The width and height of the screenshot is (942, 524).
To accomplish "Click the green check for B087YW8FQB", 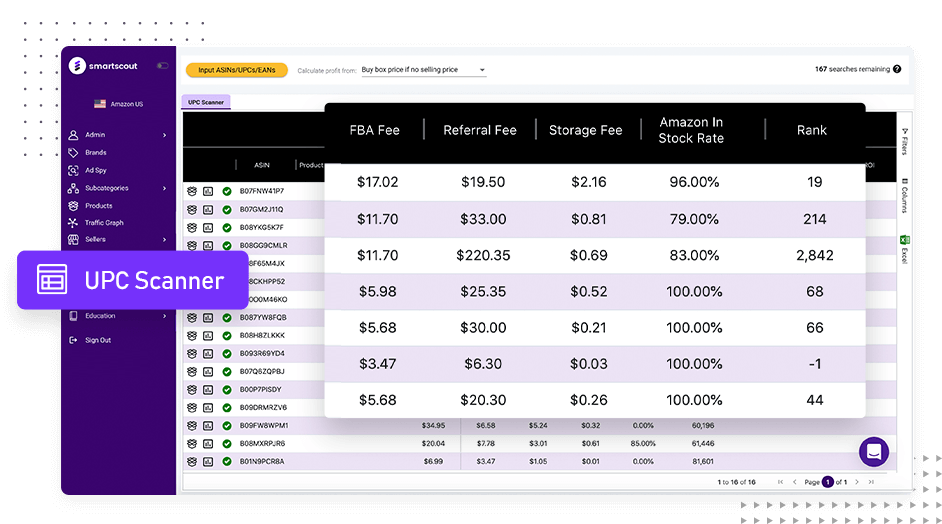I will [227, 317].
